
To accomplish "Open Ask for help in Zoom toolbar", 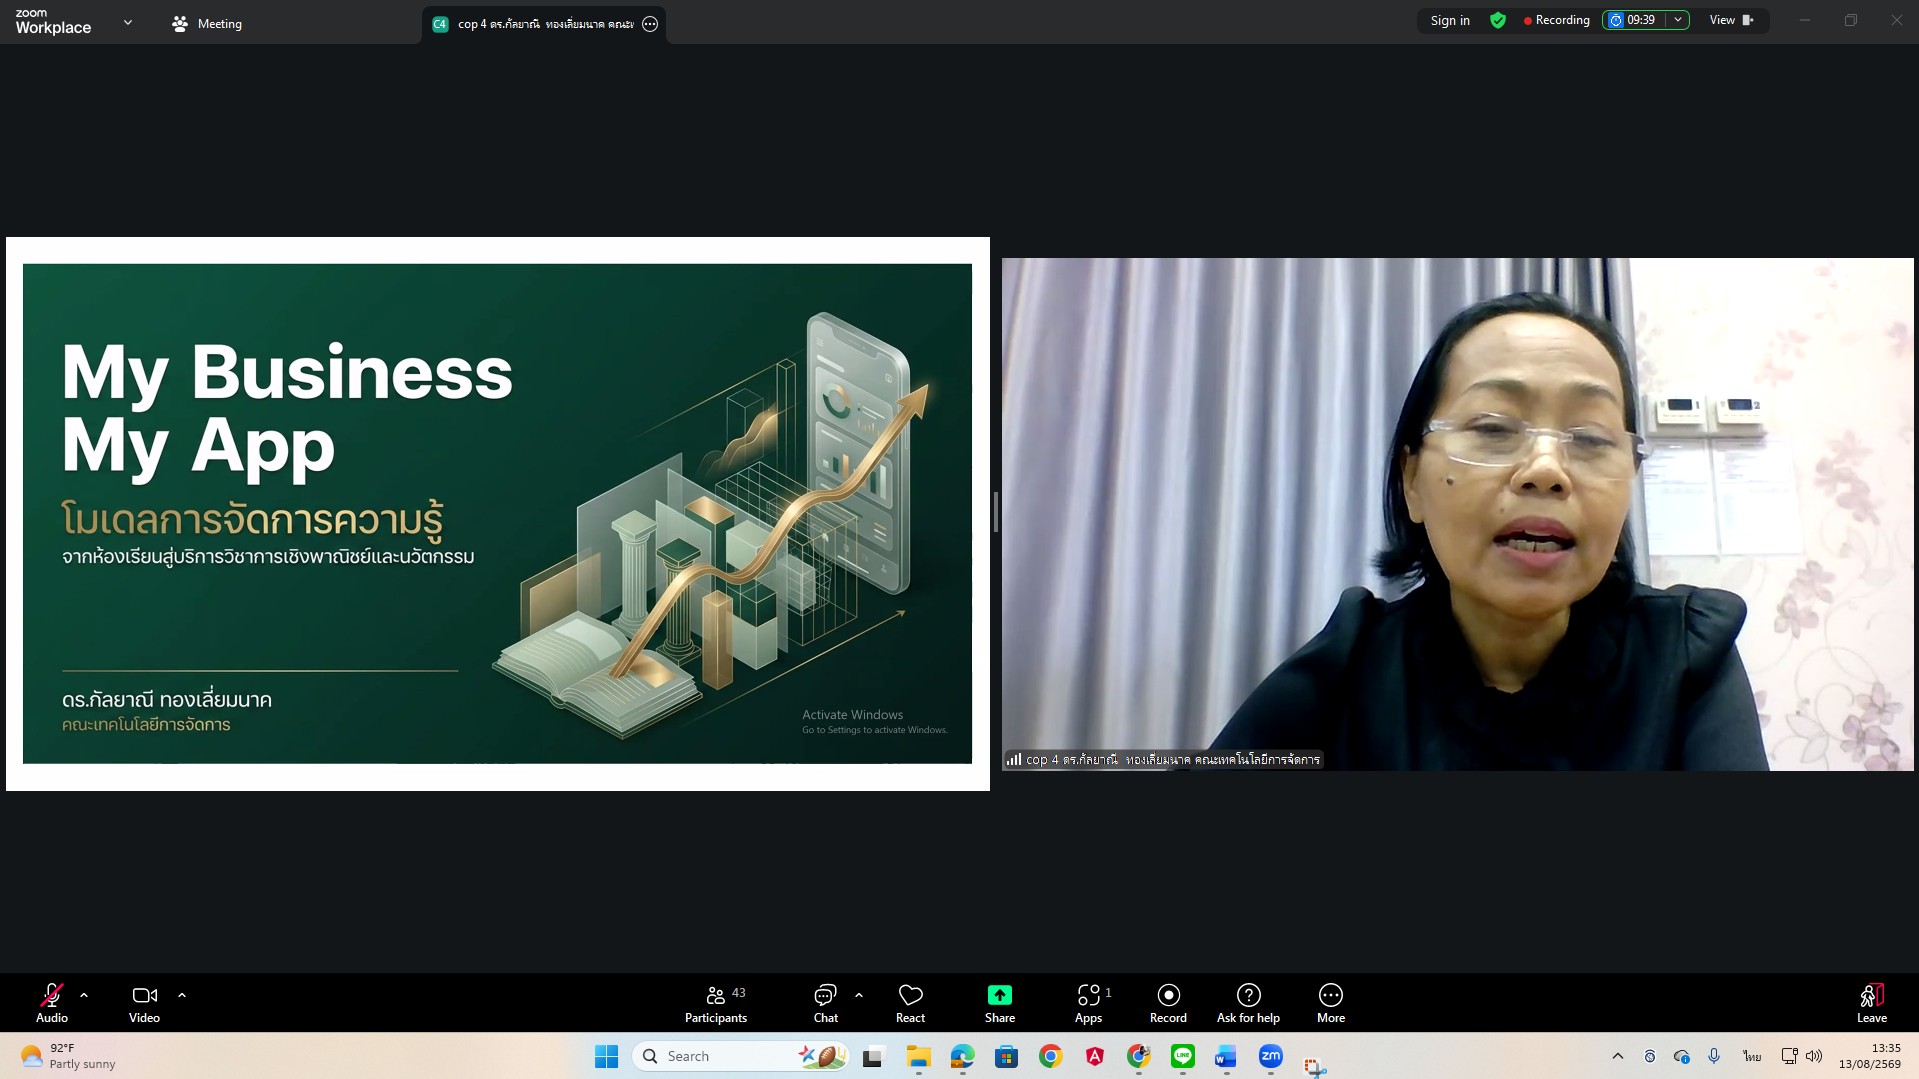I will [1248, 1003].
